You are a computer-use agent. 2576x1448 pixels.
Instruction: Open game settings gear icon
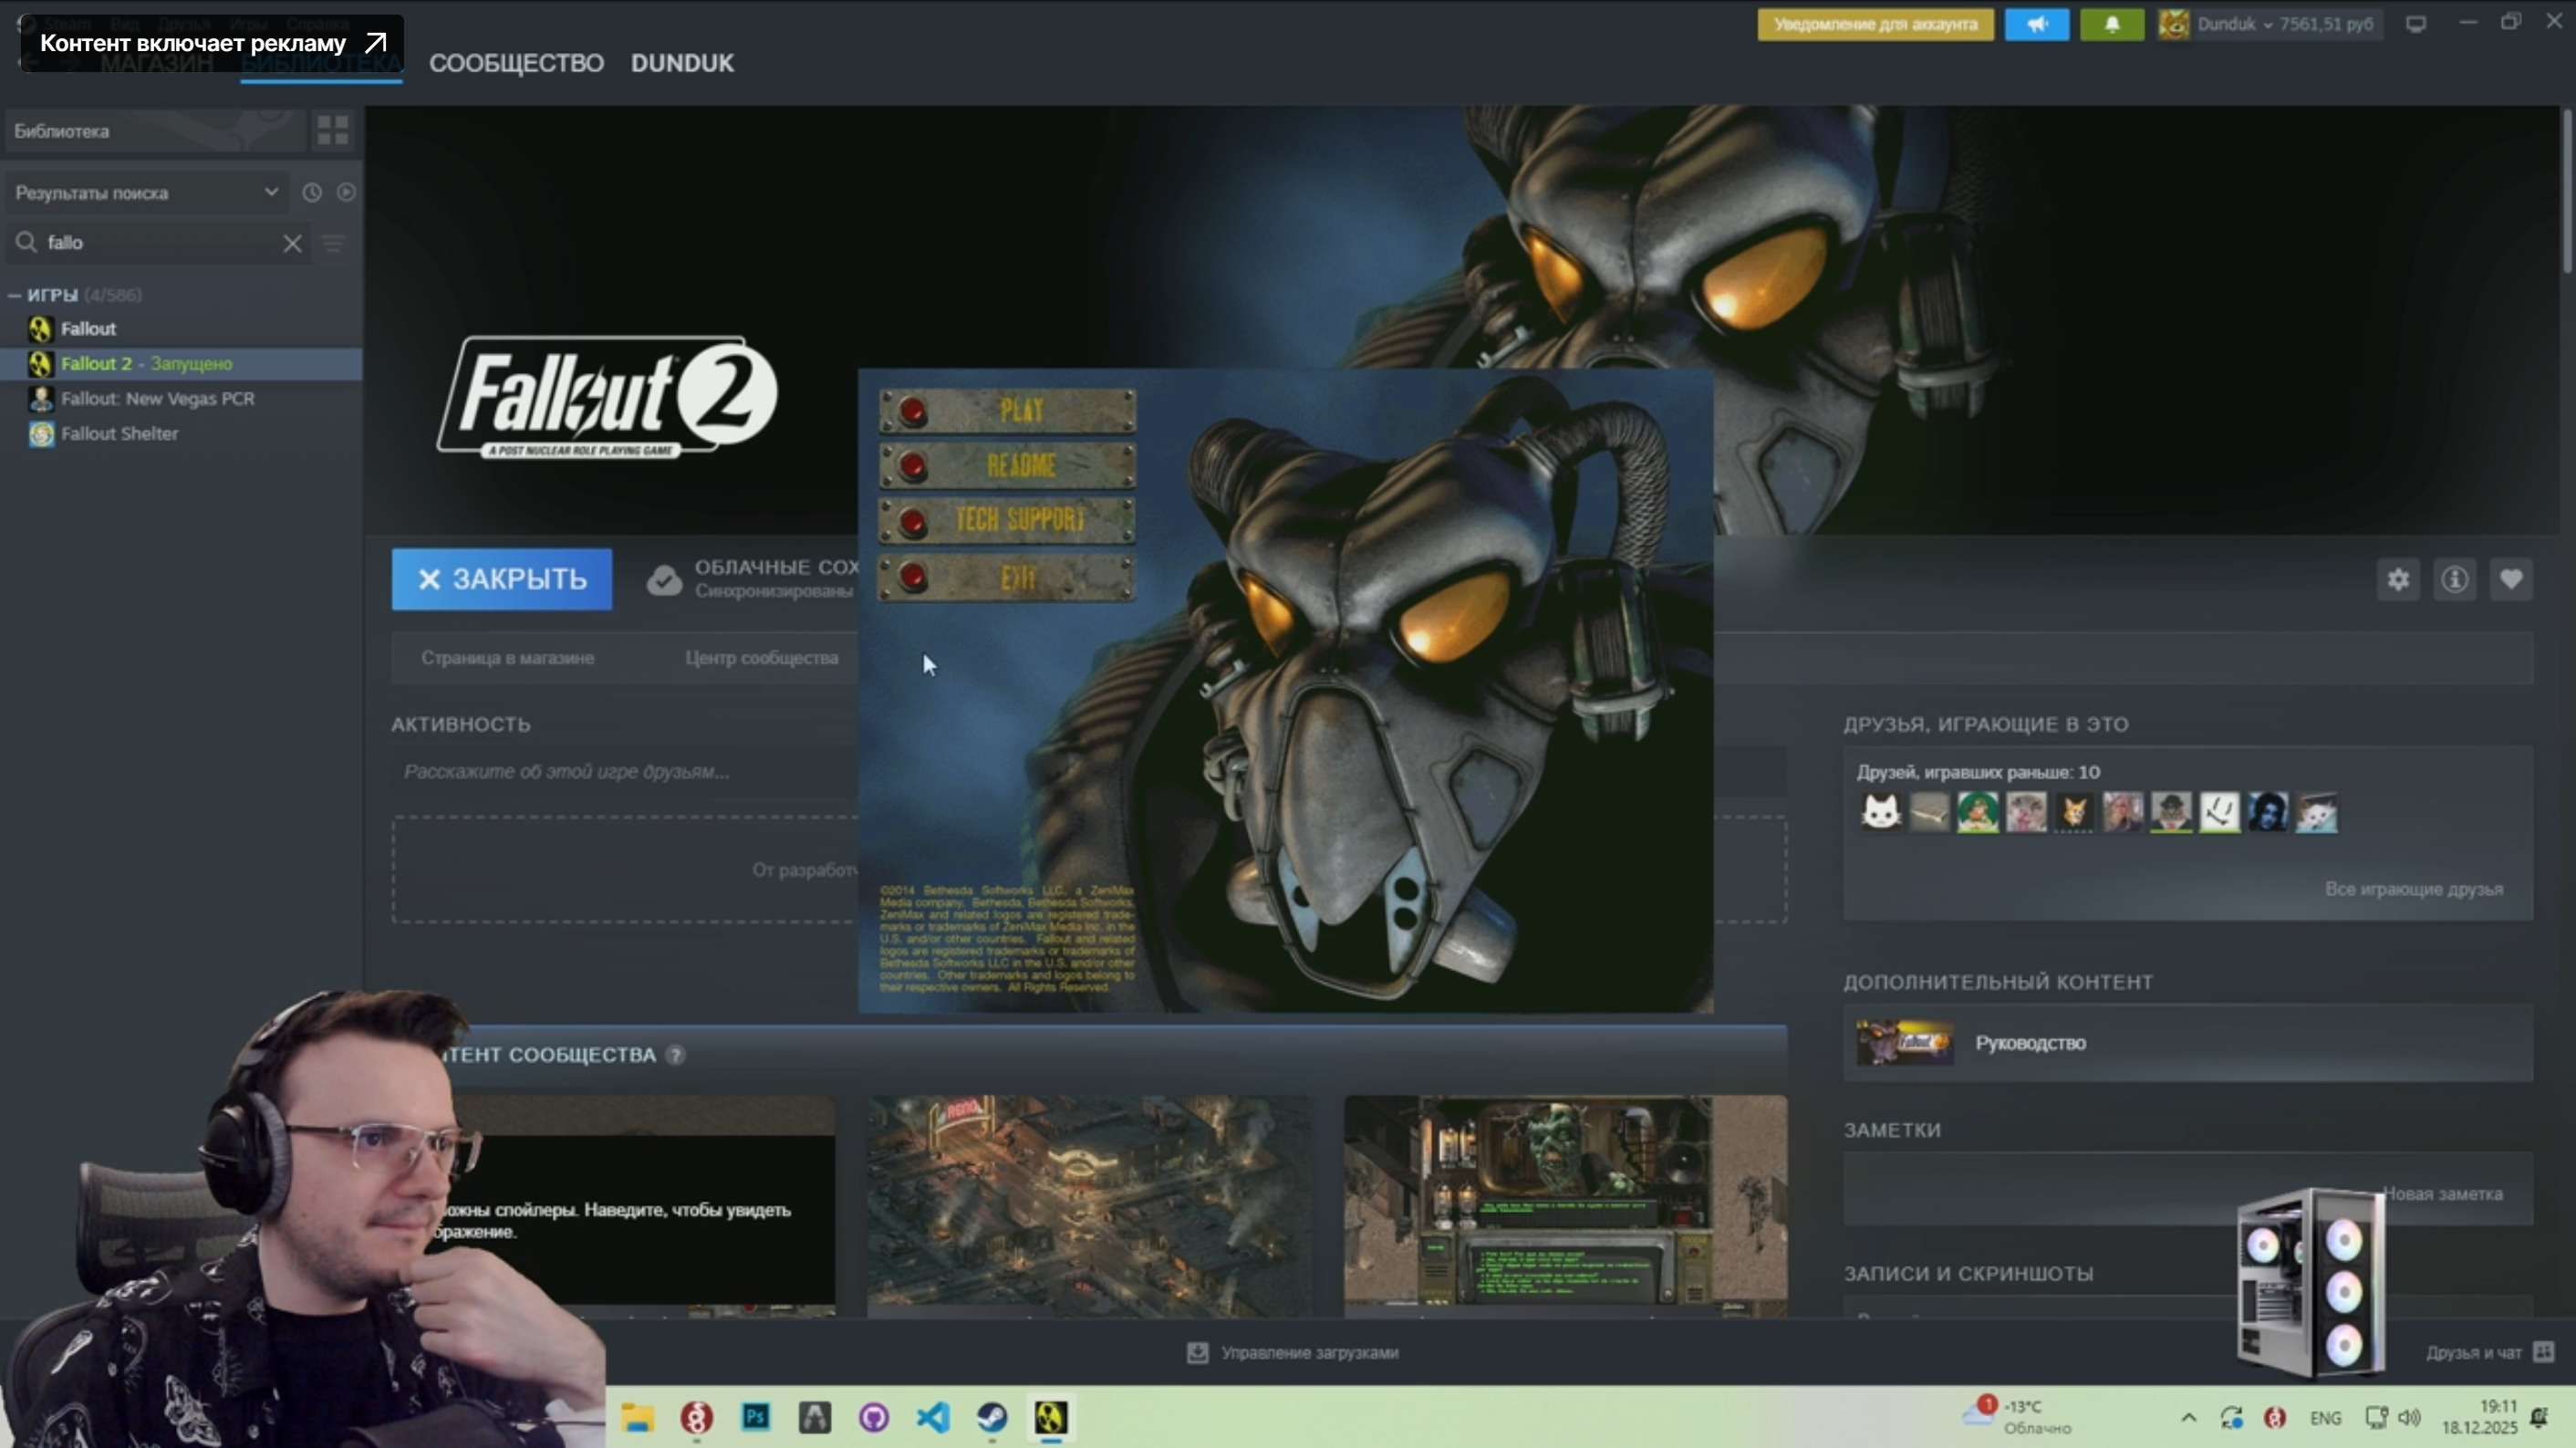2397,579
